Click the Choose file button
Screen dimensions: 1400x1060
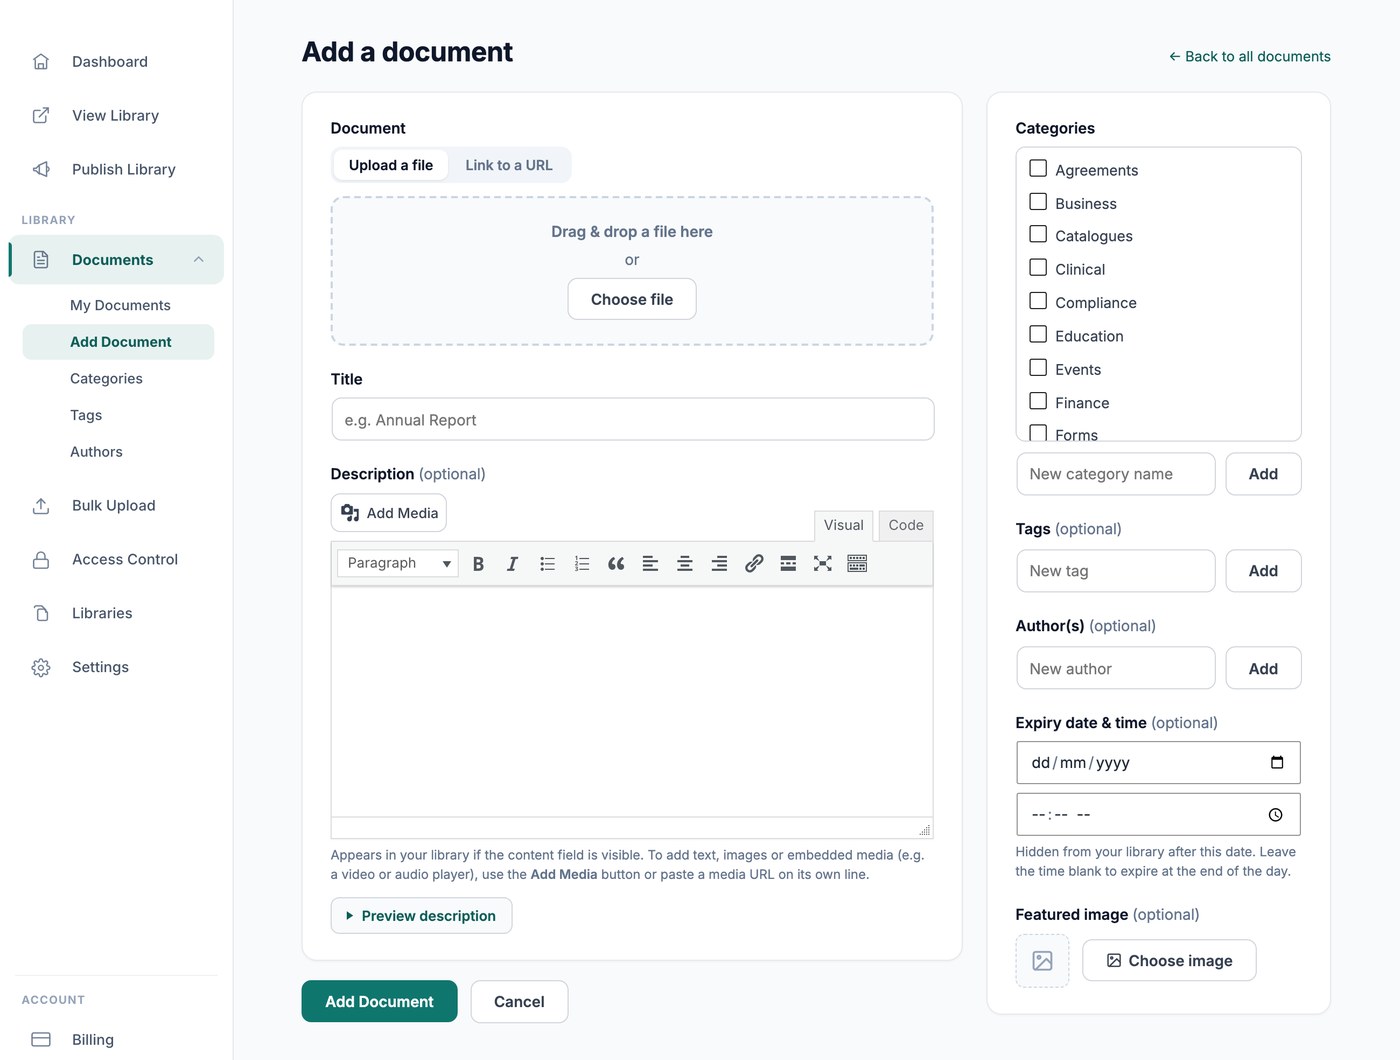[632, 300]
